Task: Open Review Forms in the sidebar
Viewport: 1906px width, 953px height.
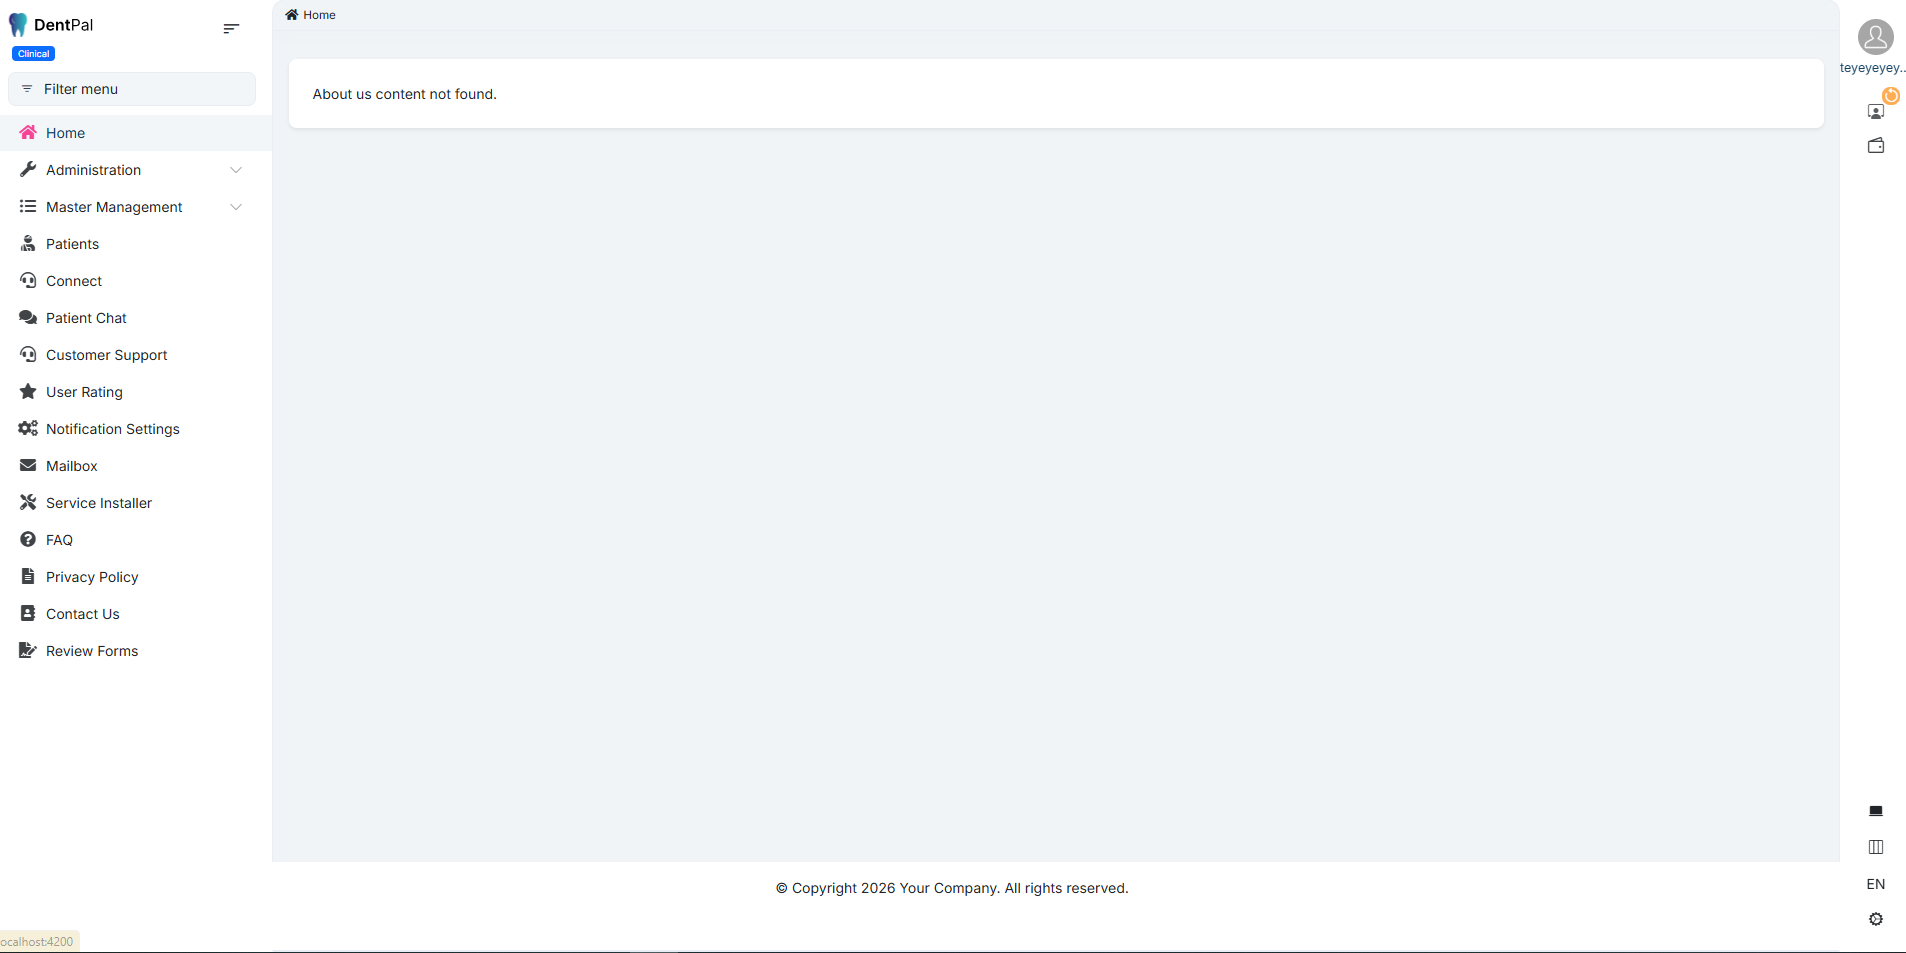Action: point(92,651)
